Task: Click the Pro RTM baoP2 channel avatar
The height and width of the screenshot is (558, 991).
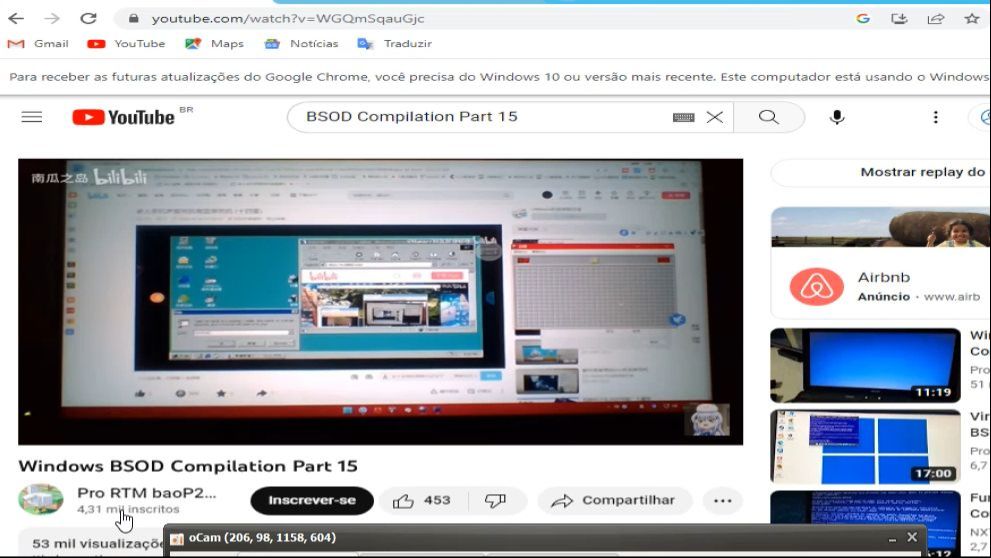Action: point(41,500)
